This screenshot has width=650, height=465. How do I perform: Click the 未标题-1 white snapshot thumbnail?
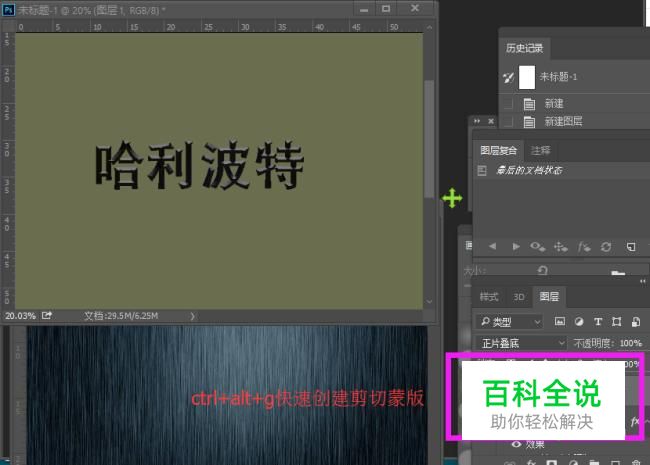pyautogui.click(x=527, y=77)
